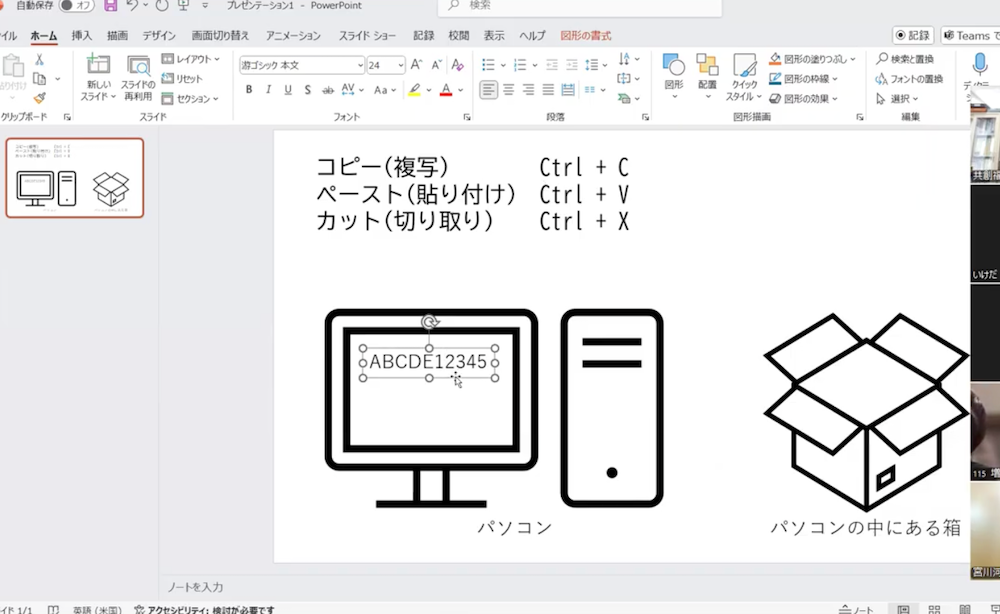This screenshot has width=1000, height=614.
Task: Toggle the AutoSave (自動保存) switch
Action: pos(77,6)
